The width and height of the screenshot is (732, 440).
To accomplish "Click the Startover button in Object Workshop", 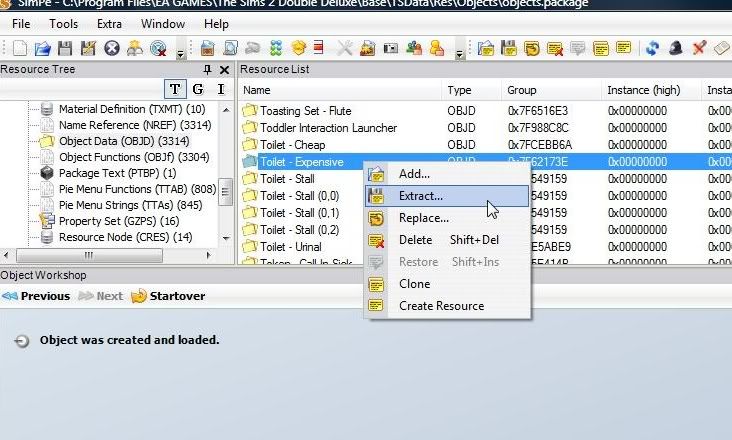I will click(x=168, y=296).
